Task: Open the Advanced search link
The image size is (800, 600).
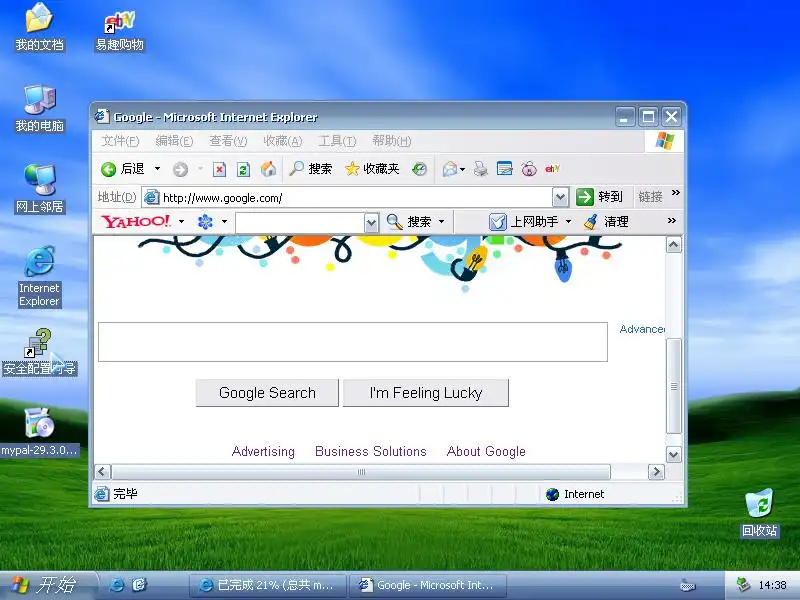Action: (x=642, y=329)
